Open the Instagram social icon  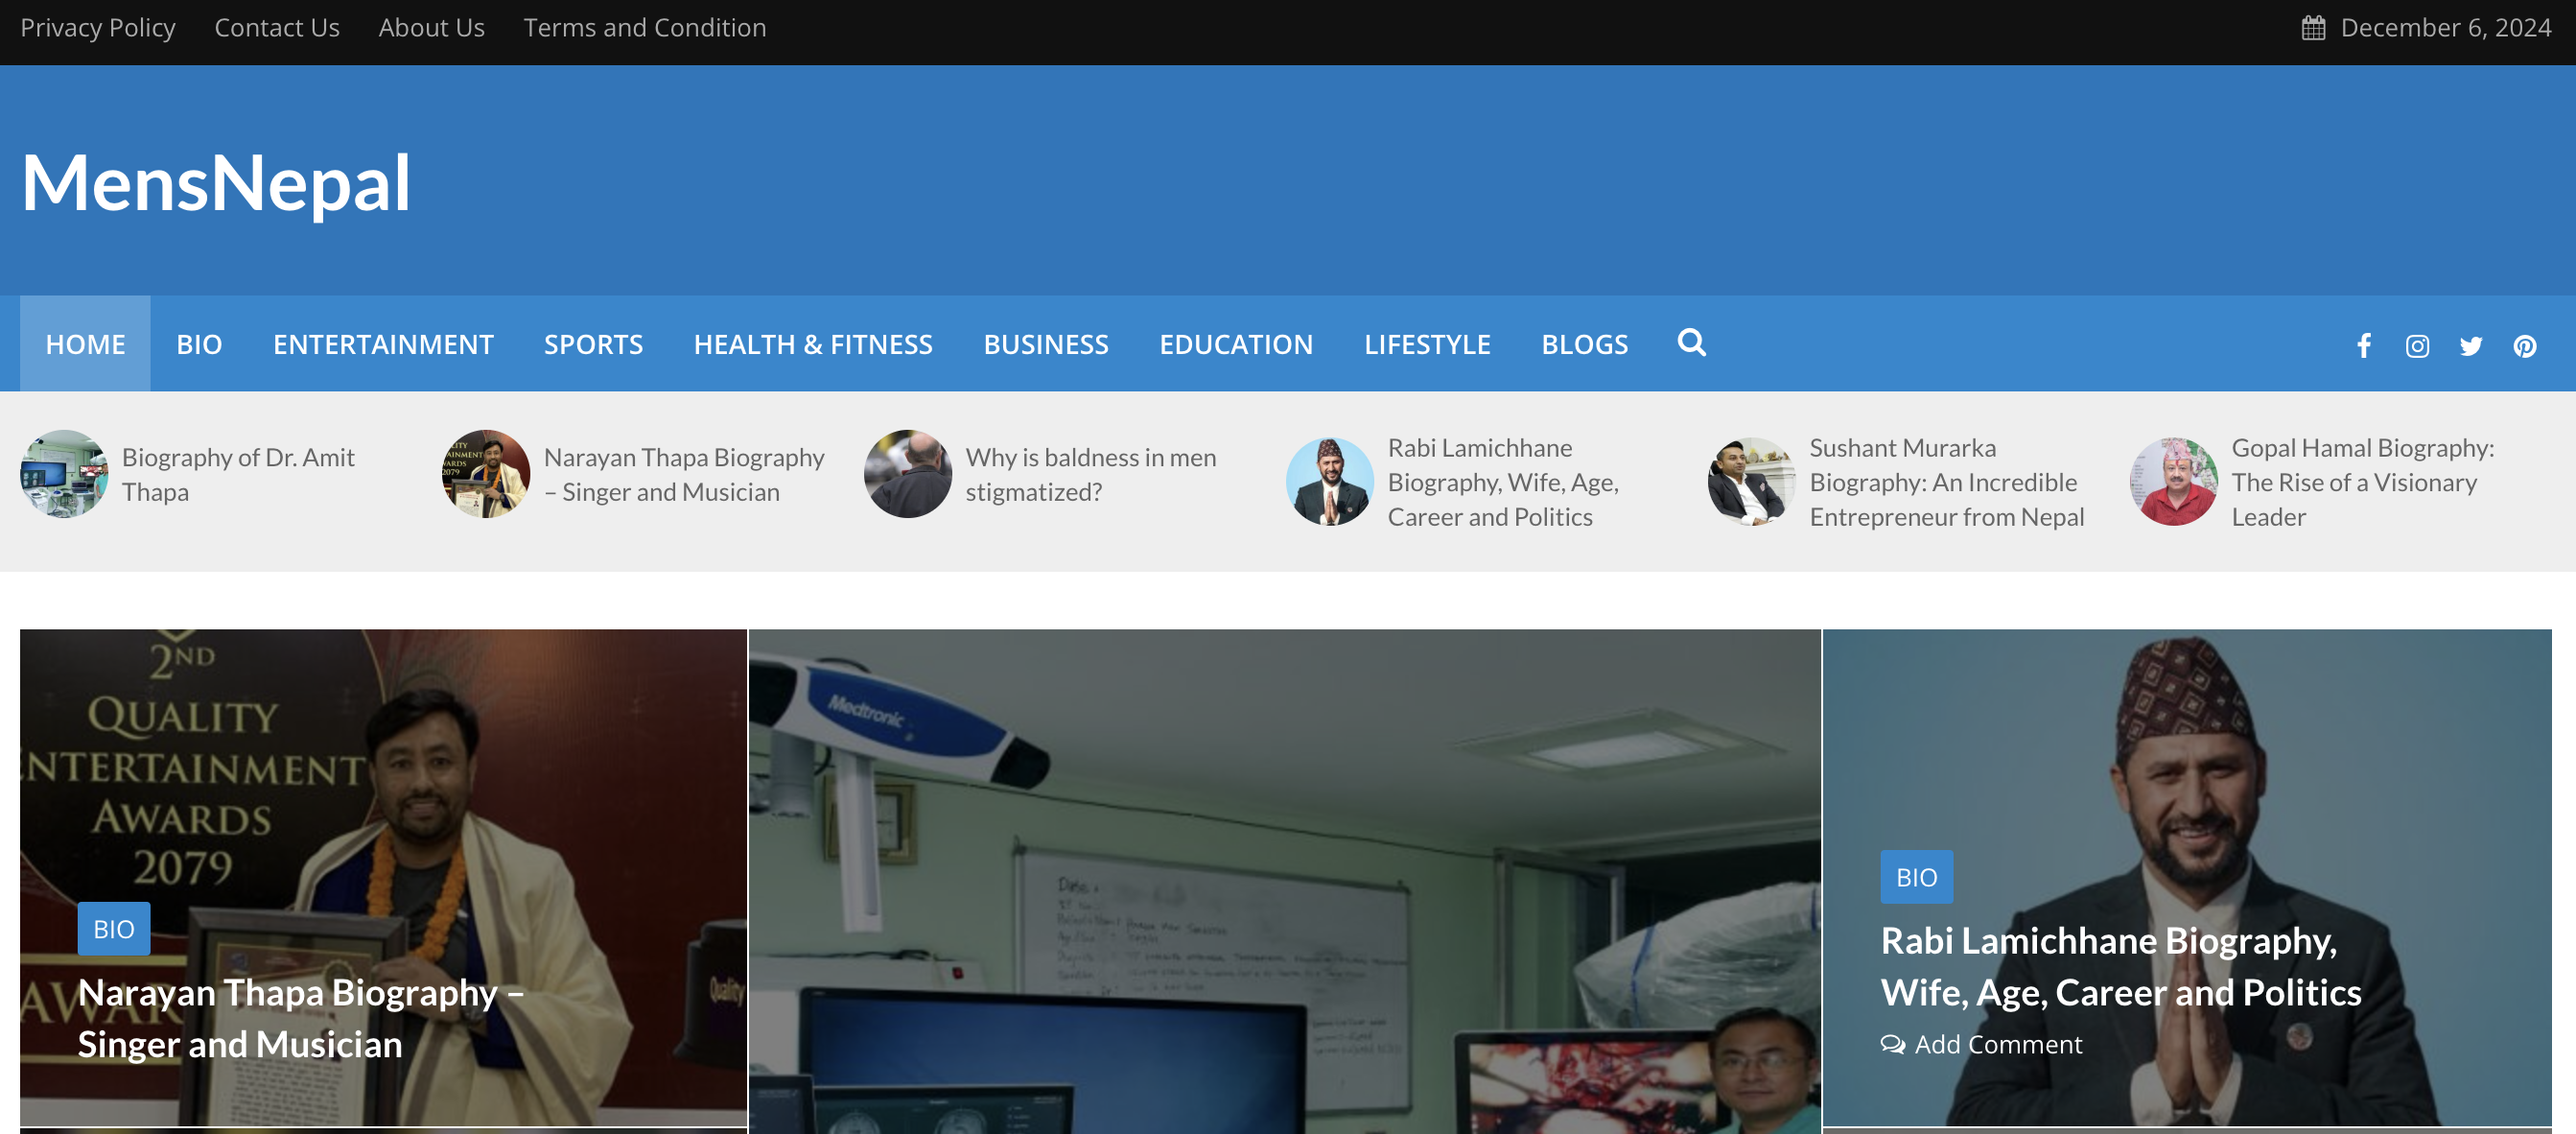pyautogui.click(x=2417, y=346)
